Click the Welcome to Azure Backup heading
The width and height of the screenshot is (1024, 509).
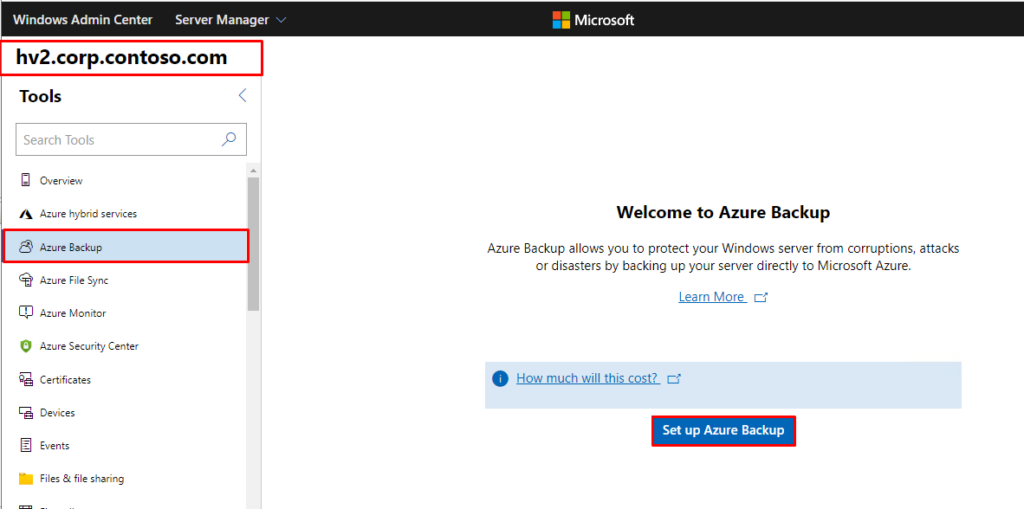pyautogui.click(x=723, y=212)
